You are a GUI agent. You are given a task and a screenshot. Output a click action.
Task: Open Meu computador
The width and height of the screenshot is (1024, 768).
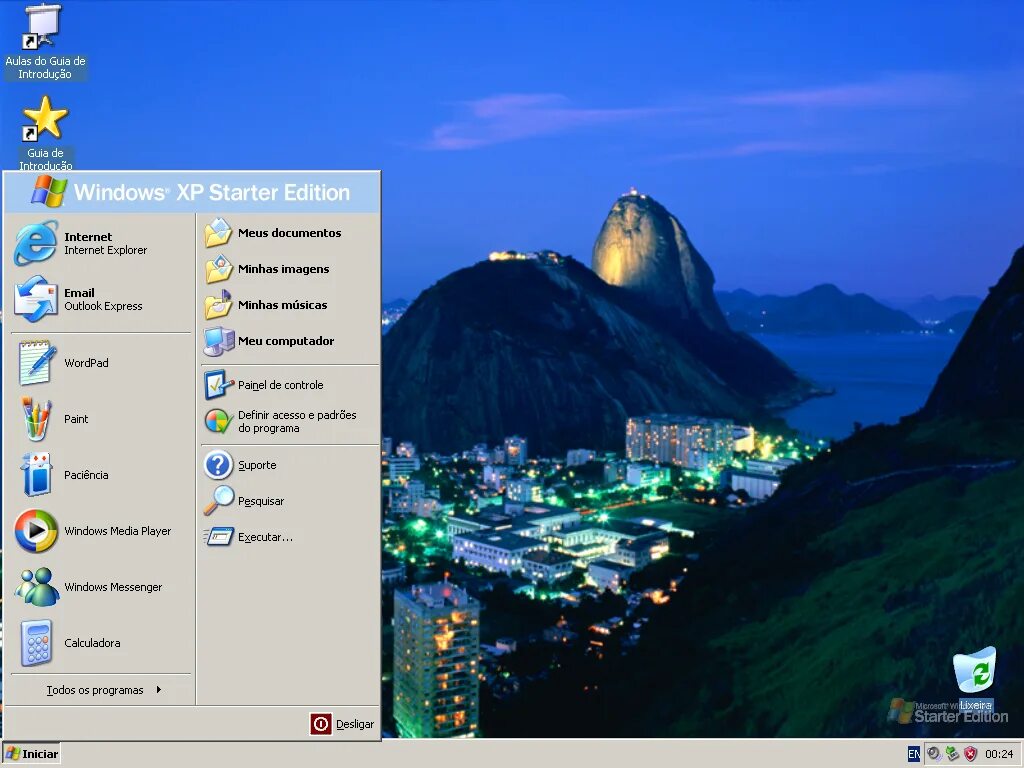coord(289,341)
